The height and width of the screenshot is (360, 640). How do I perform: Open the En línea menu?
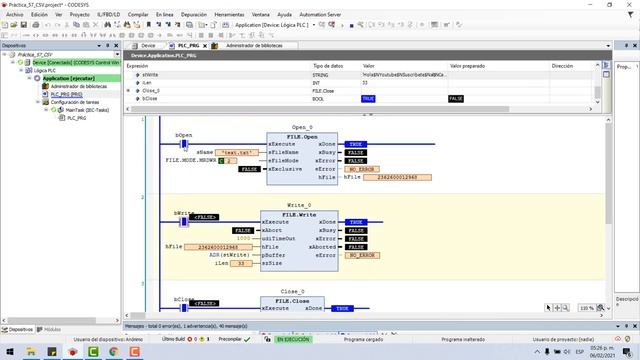(164, 14)
